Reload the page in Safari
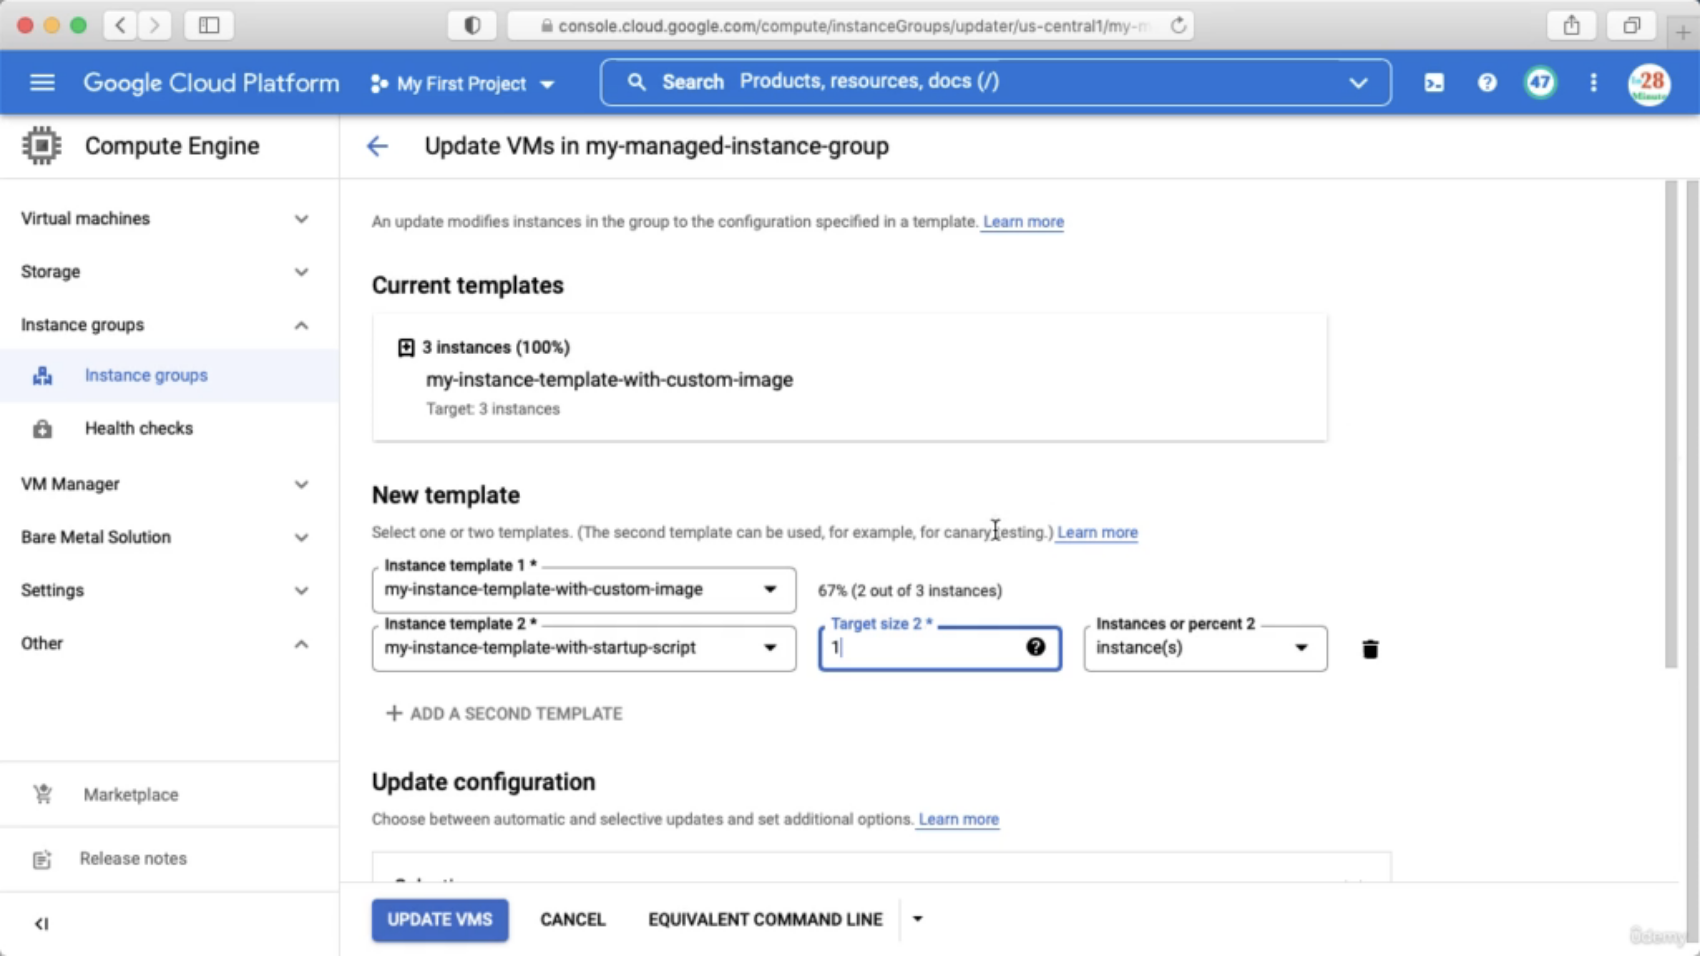Screen dimensions: 1700x956 coord(1179,26)
